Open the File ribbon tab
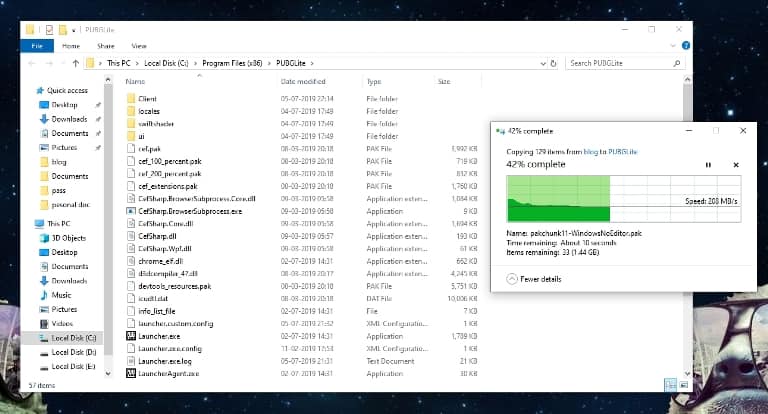This screenshot has height=414, width=768. coord(36,45)
